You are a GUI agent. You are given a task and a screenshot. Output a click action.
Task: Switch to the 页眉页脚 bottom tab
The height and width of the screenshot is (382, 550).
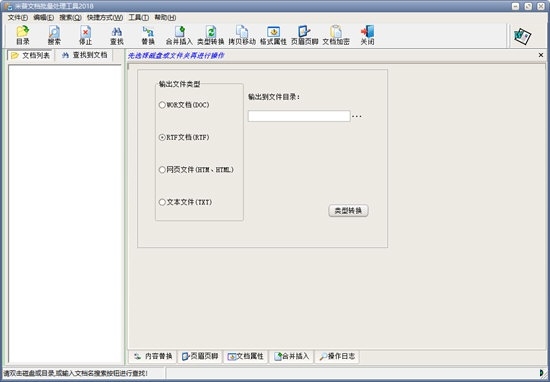200,356
